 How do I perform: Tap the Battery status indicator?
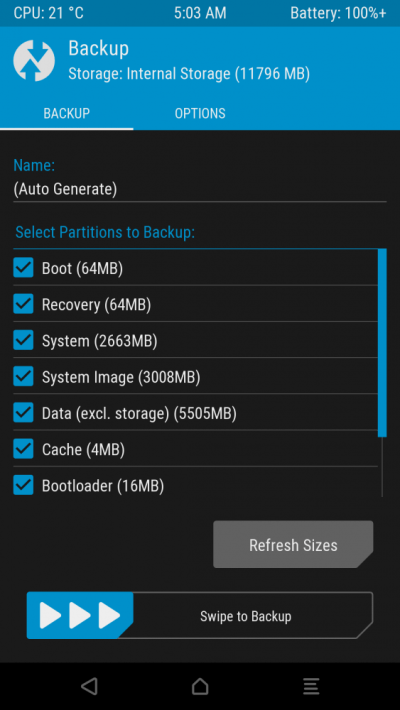338,13
